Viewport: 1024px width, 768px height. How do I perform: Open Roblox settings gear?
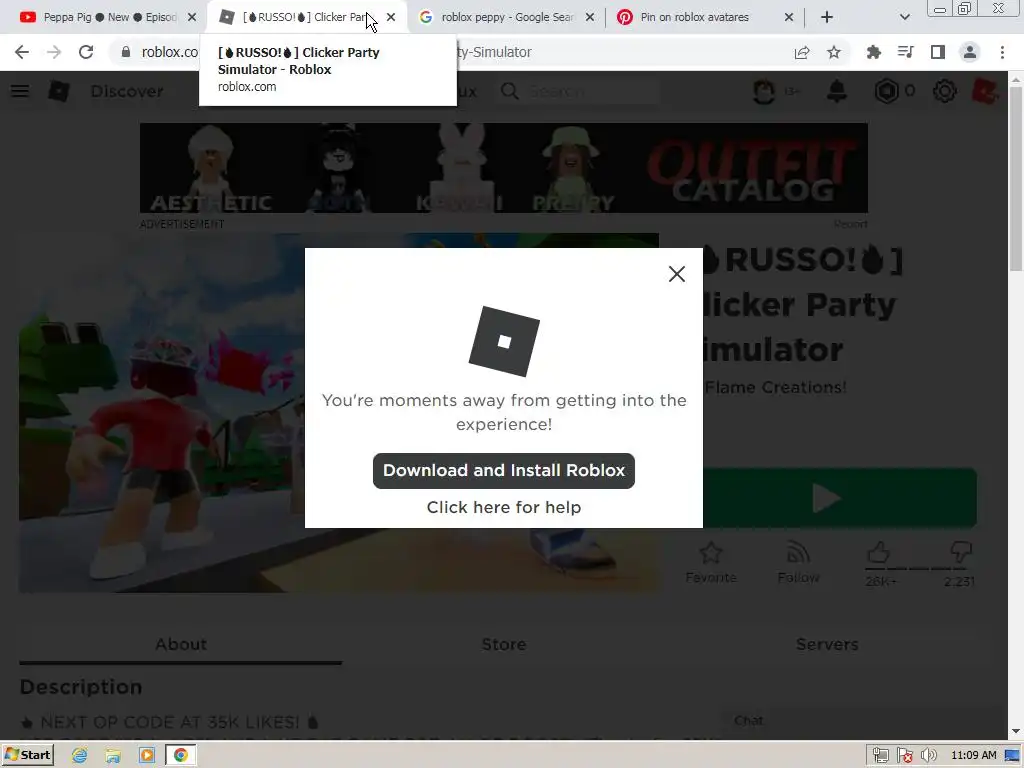pos(944,91)
